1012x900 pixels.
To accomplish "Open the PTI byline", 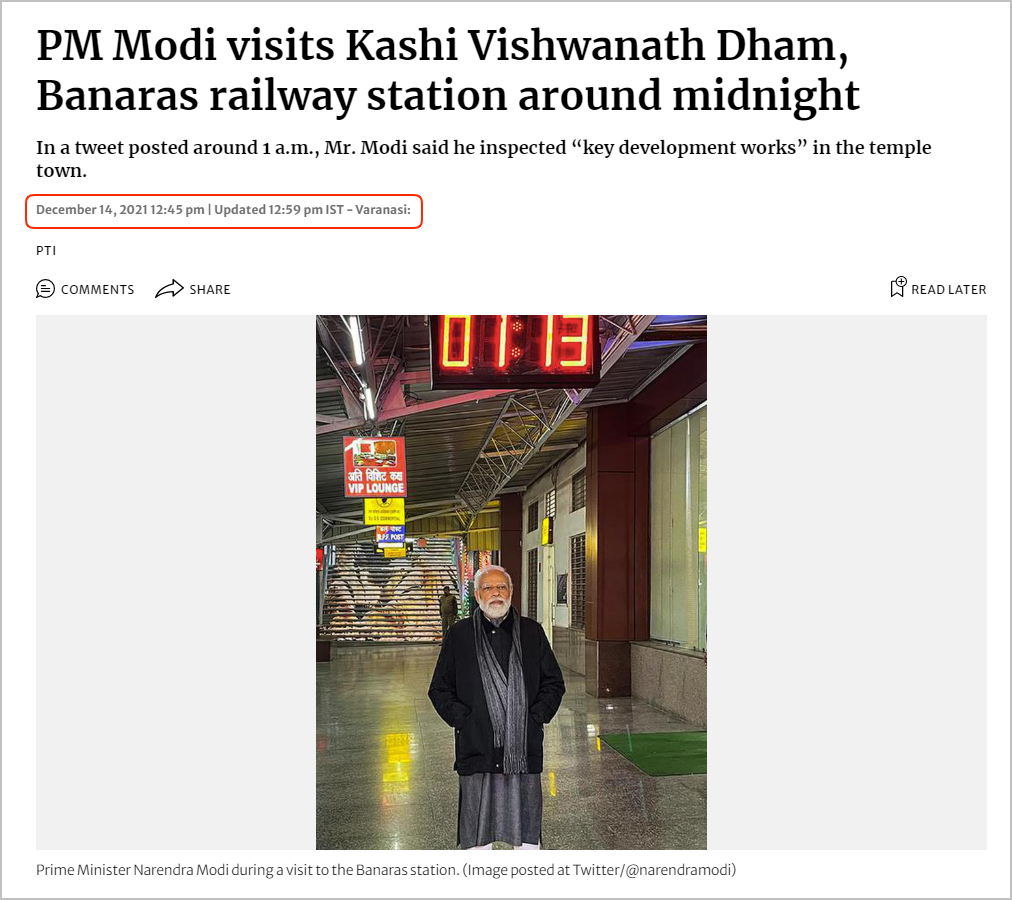I will pos(46,251).
